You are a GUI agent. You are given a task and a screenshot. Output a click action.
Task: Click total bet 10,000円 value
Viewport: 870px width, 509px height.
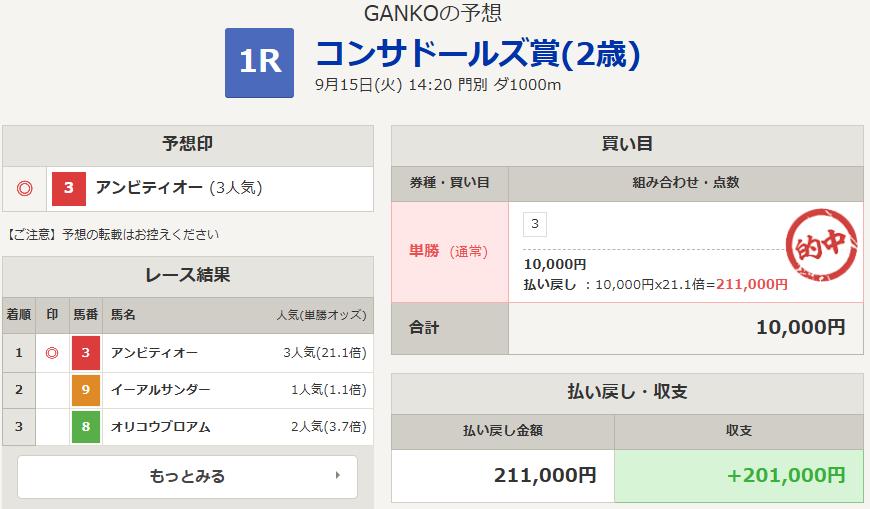[x=801, y=327]
